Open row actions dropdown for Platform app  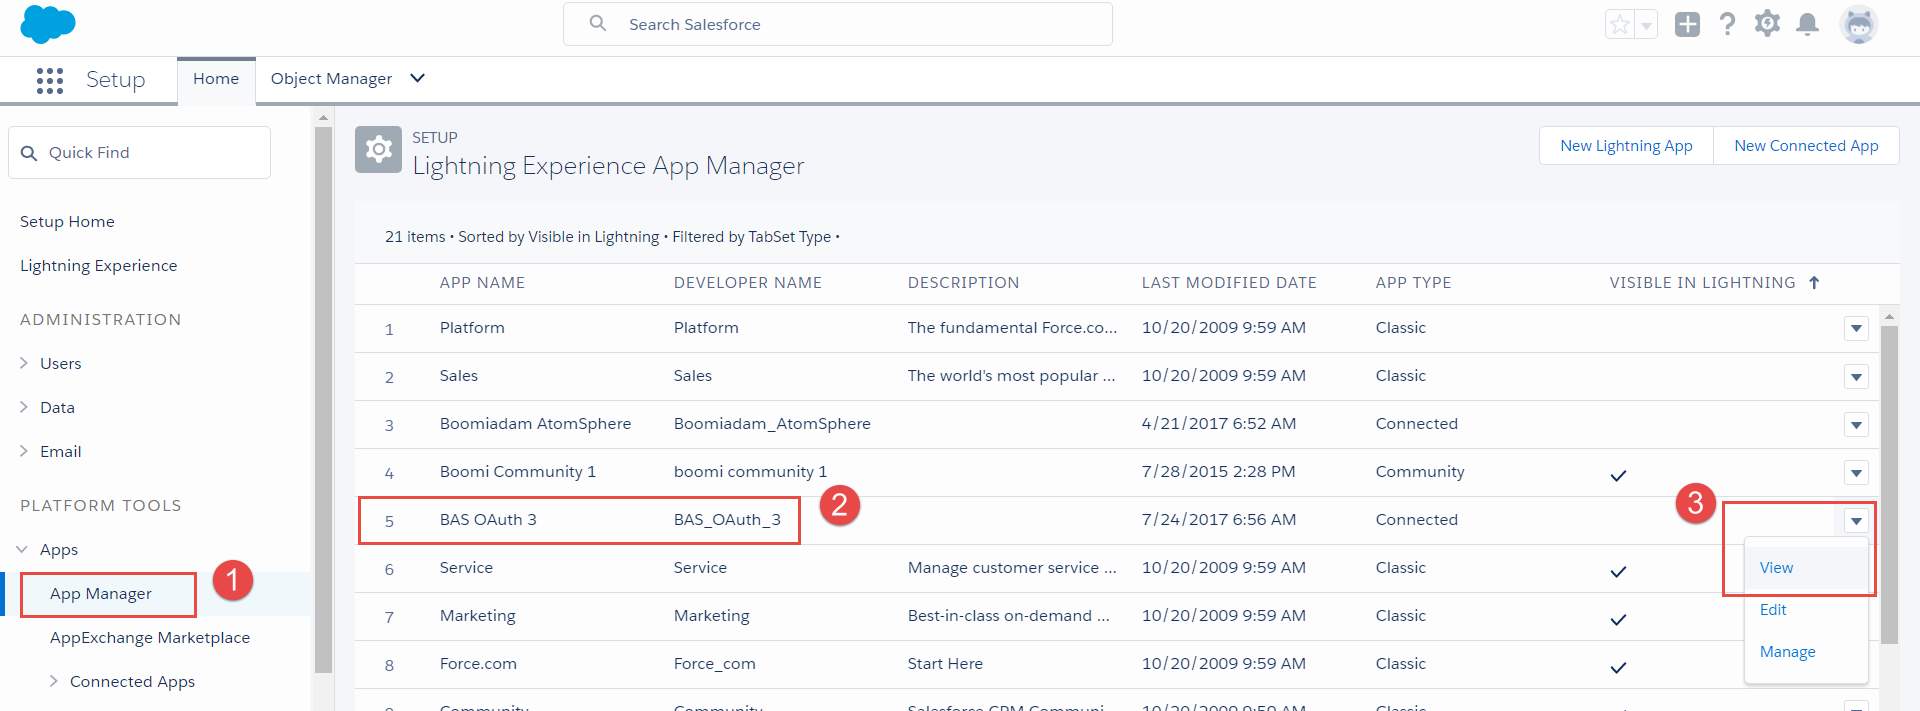pyautogui.click(x=1856, y=328)
